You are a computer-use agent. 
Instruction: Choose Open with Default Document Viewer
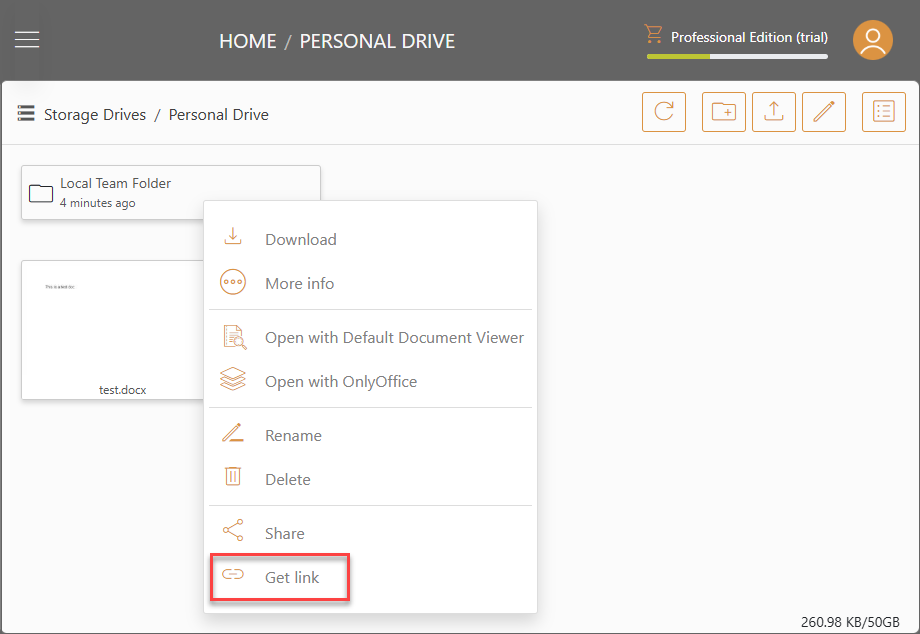(x=370, y=338)
